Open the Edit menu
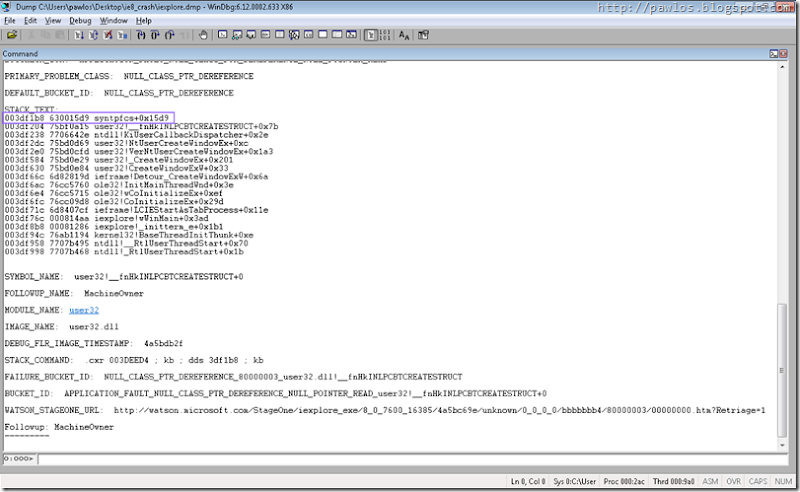 [x=31, y=21]
